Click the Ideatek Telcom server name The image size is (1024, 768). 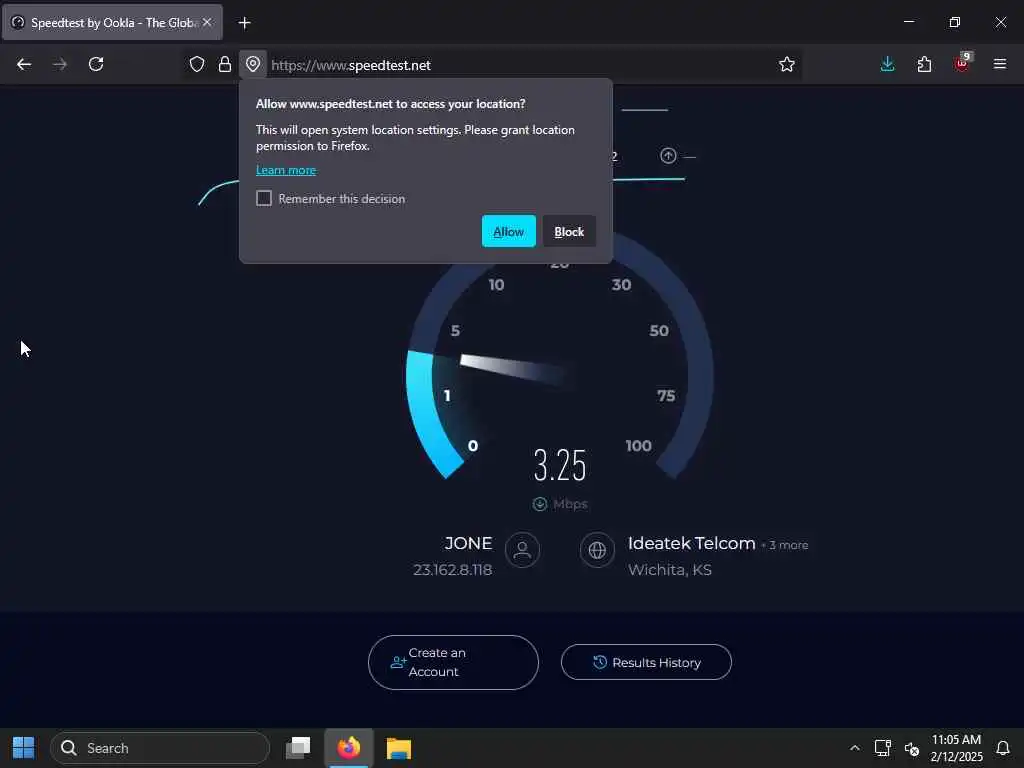tap(691, 543)
